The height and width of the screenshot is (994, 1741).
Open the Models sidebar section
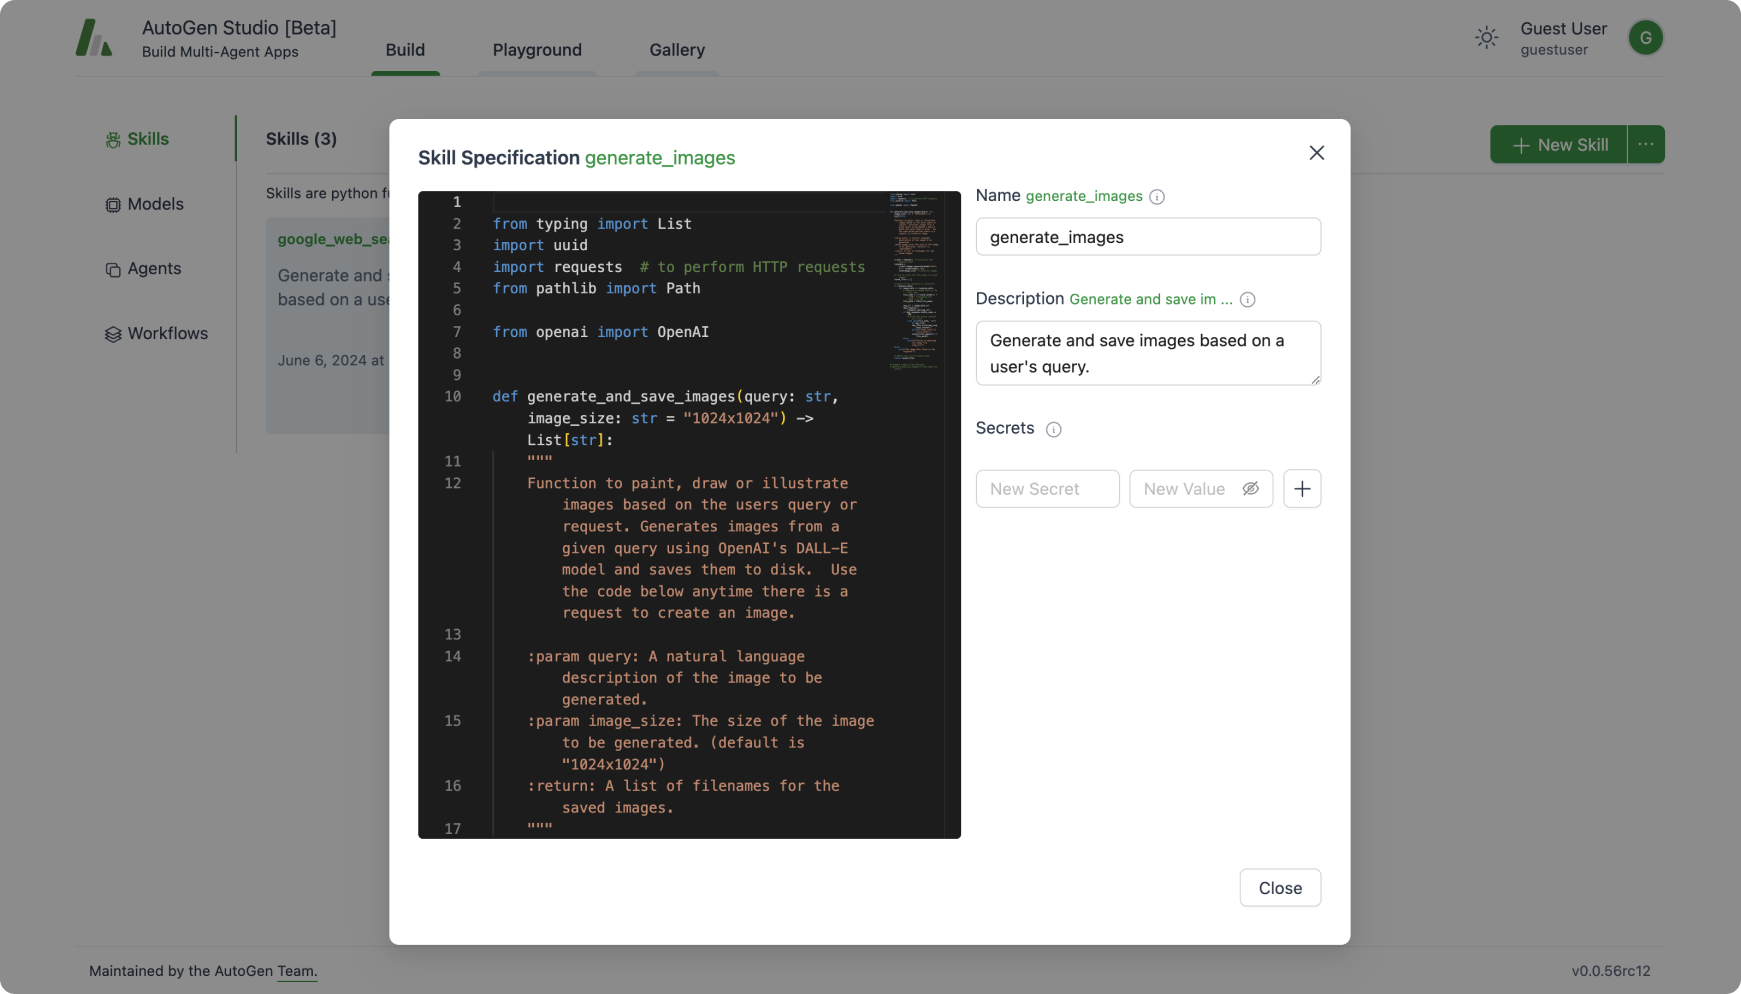tap(145, 204)
